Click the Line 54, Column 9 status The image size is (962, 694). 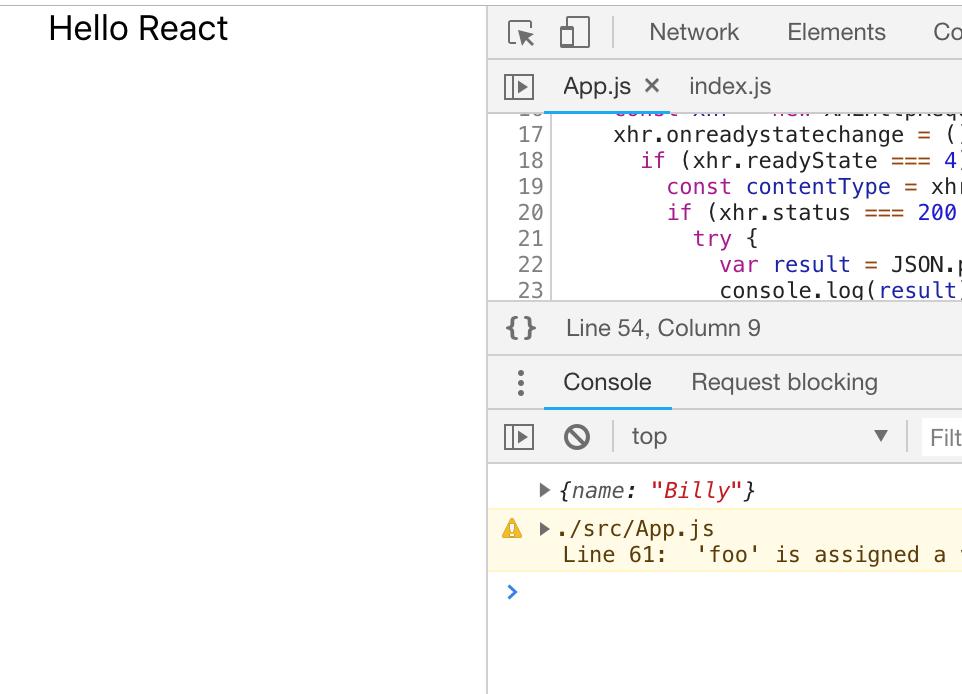tap(663, 328)
